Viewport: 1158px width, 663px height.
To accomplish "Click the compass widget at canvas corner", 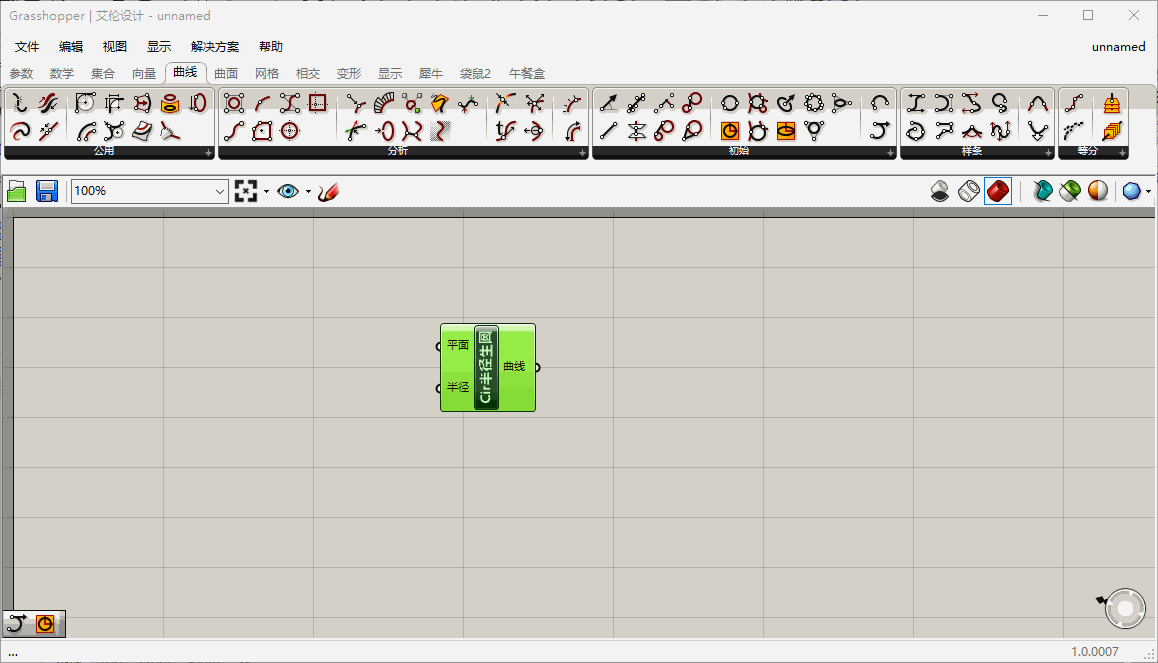I will coord(1125,608).
